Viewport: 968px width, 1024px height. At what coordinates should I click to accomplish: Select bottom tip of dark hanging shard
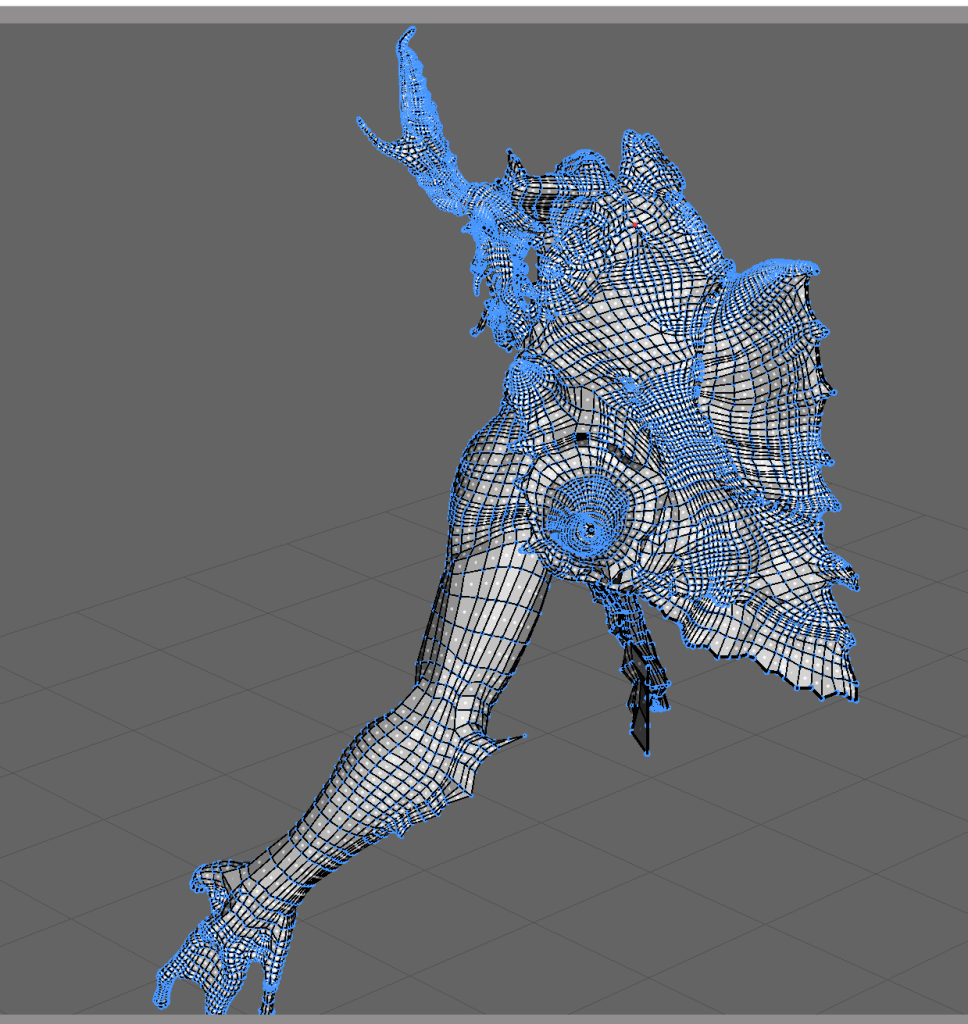646,752
